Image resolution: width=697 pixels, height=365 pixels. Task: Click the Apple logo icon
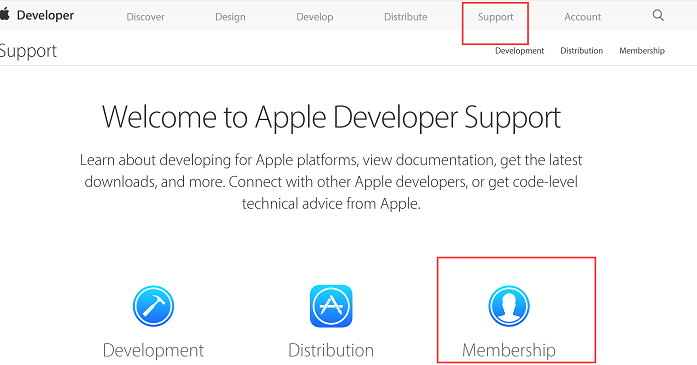click(4, 15)
